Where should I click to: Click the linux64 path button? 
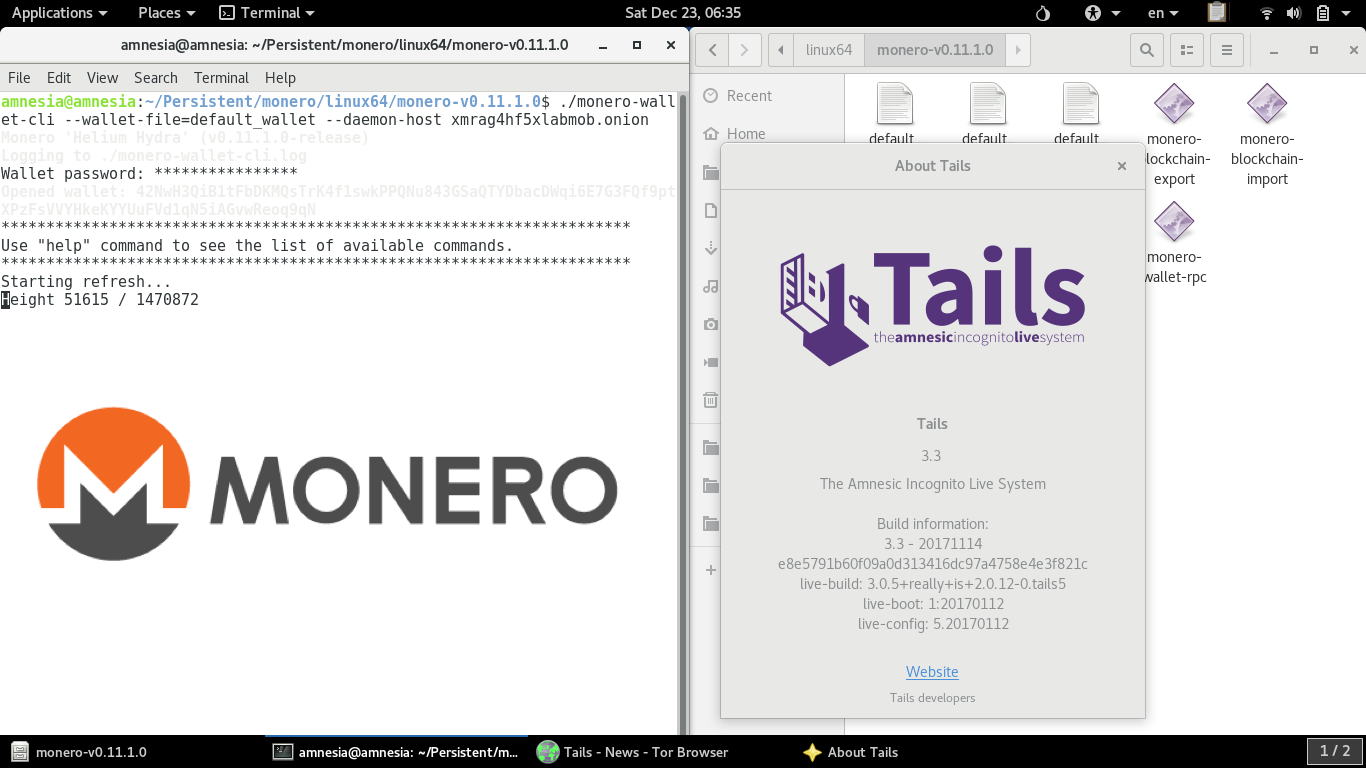[x=829, y=50]
